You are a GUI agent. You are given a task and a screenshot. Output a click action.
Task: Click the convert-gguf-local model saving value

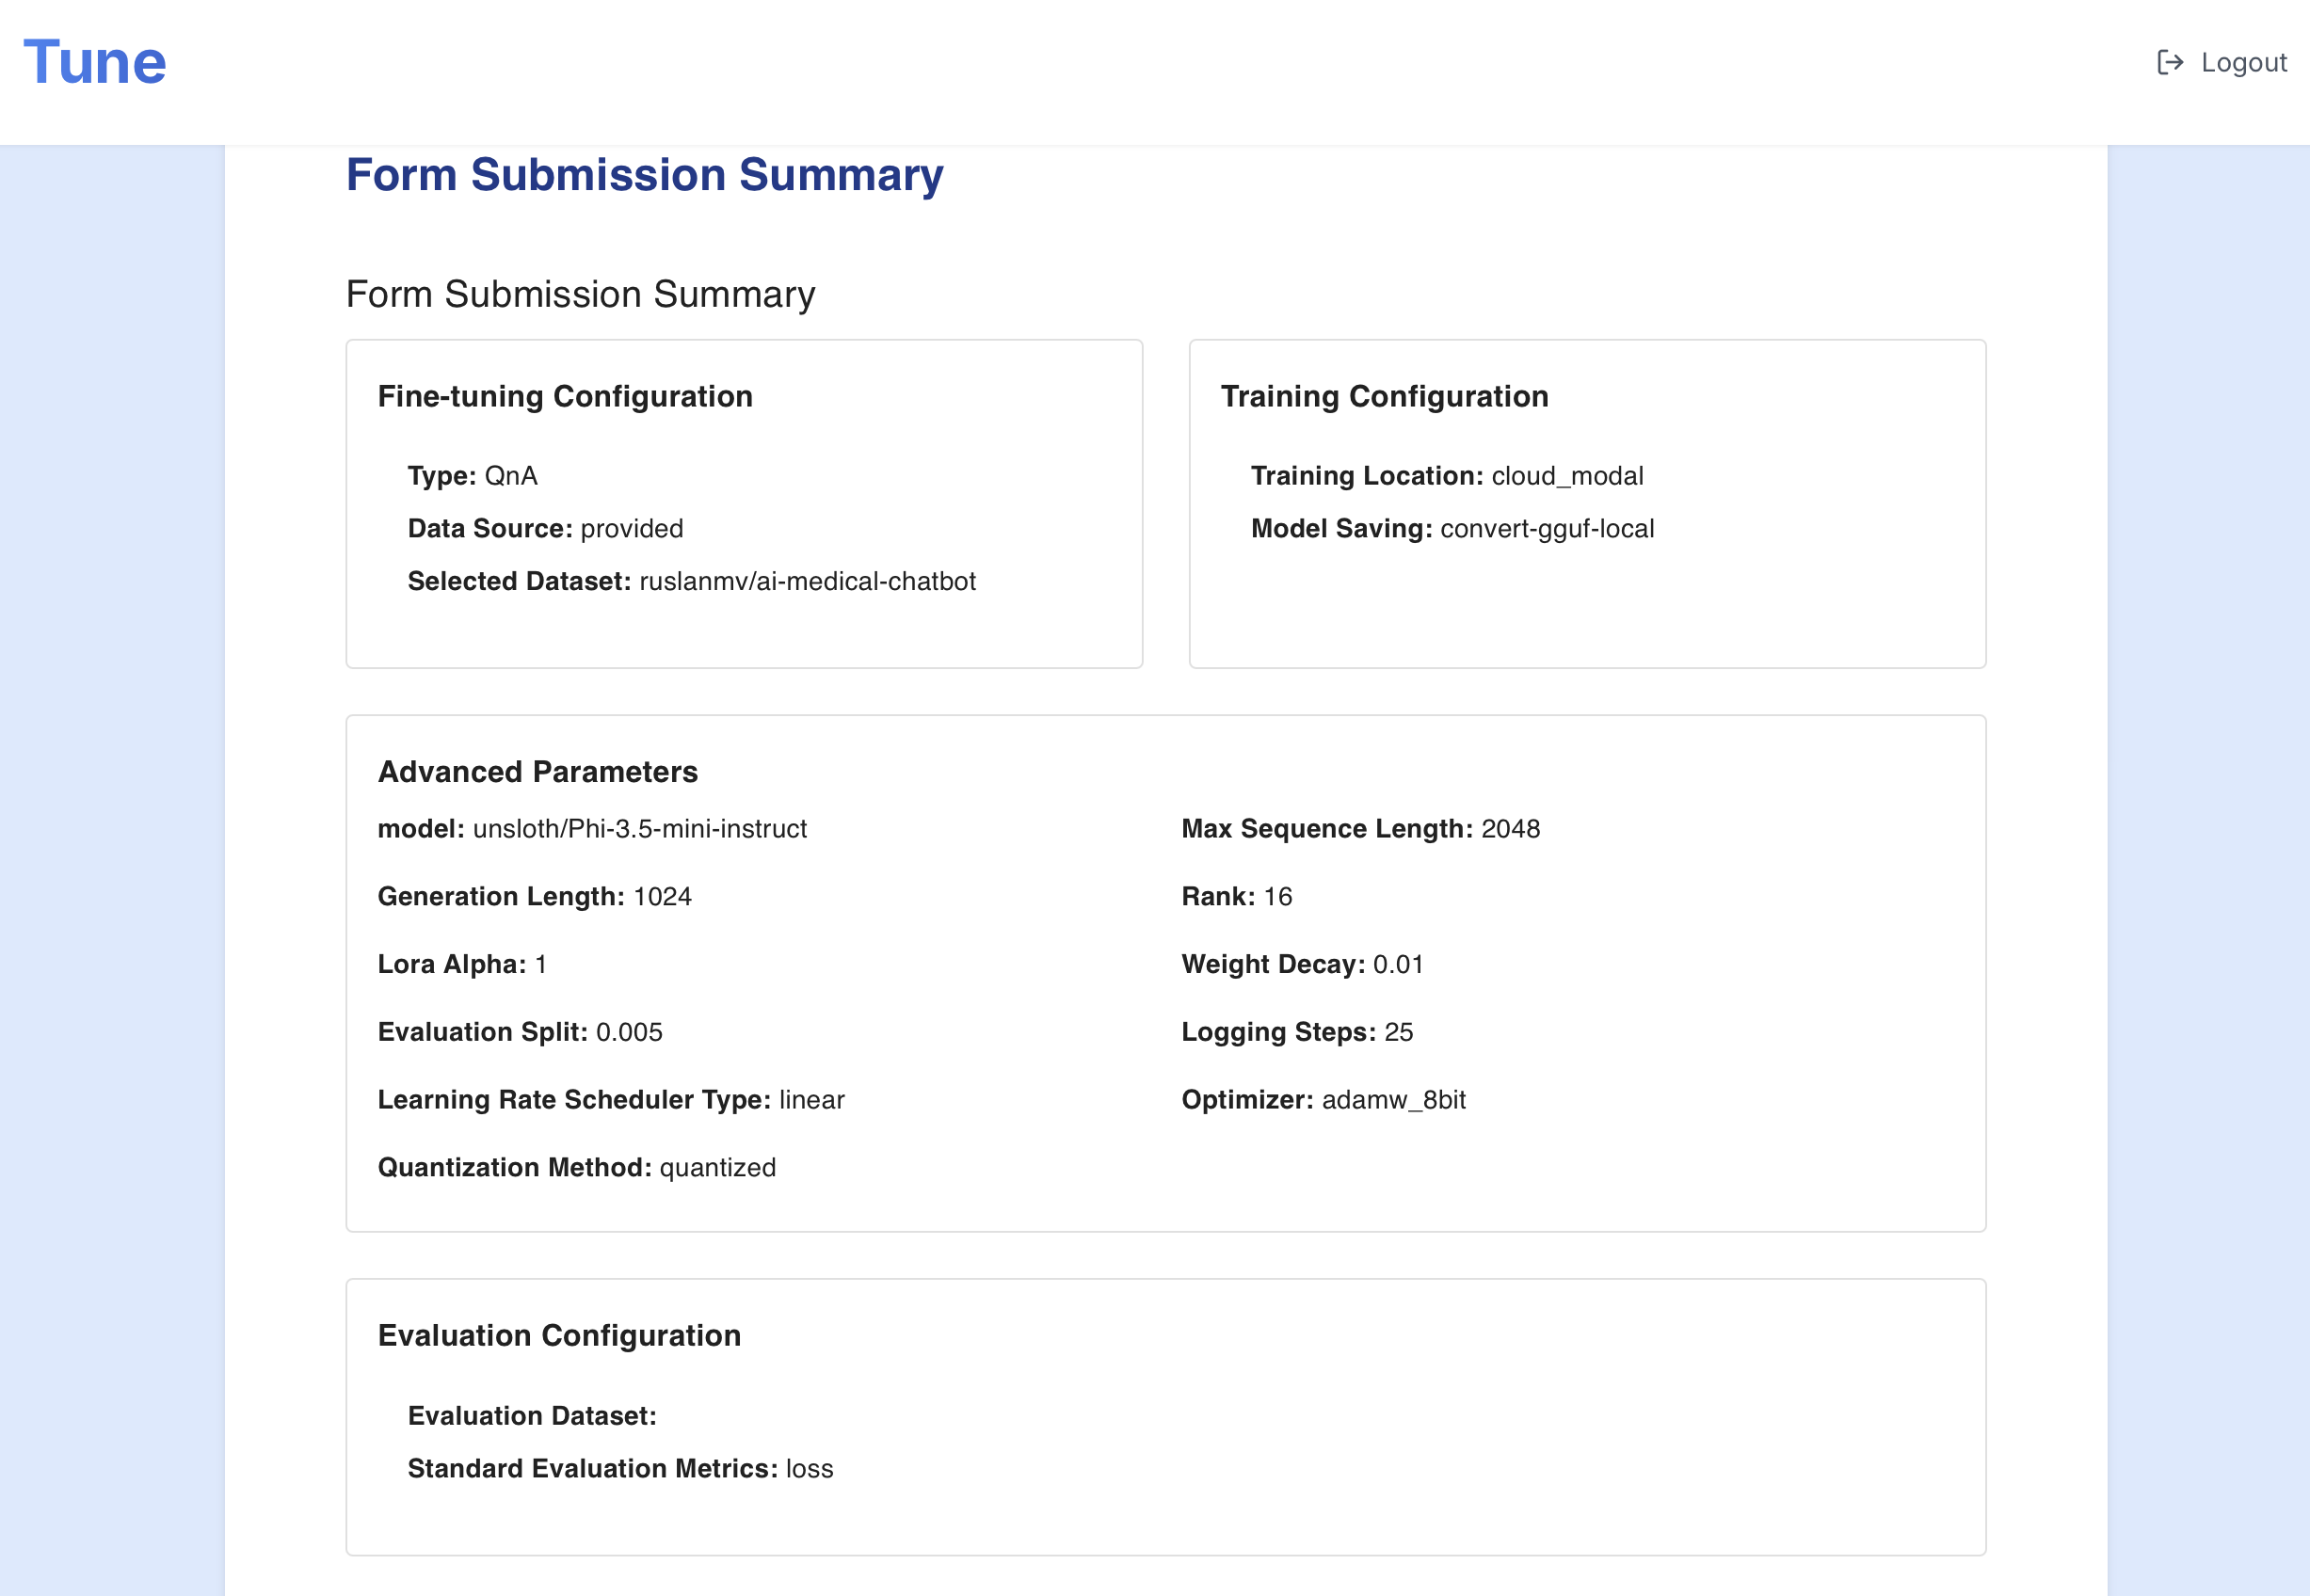click(x=1547, y=529)
